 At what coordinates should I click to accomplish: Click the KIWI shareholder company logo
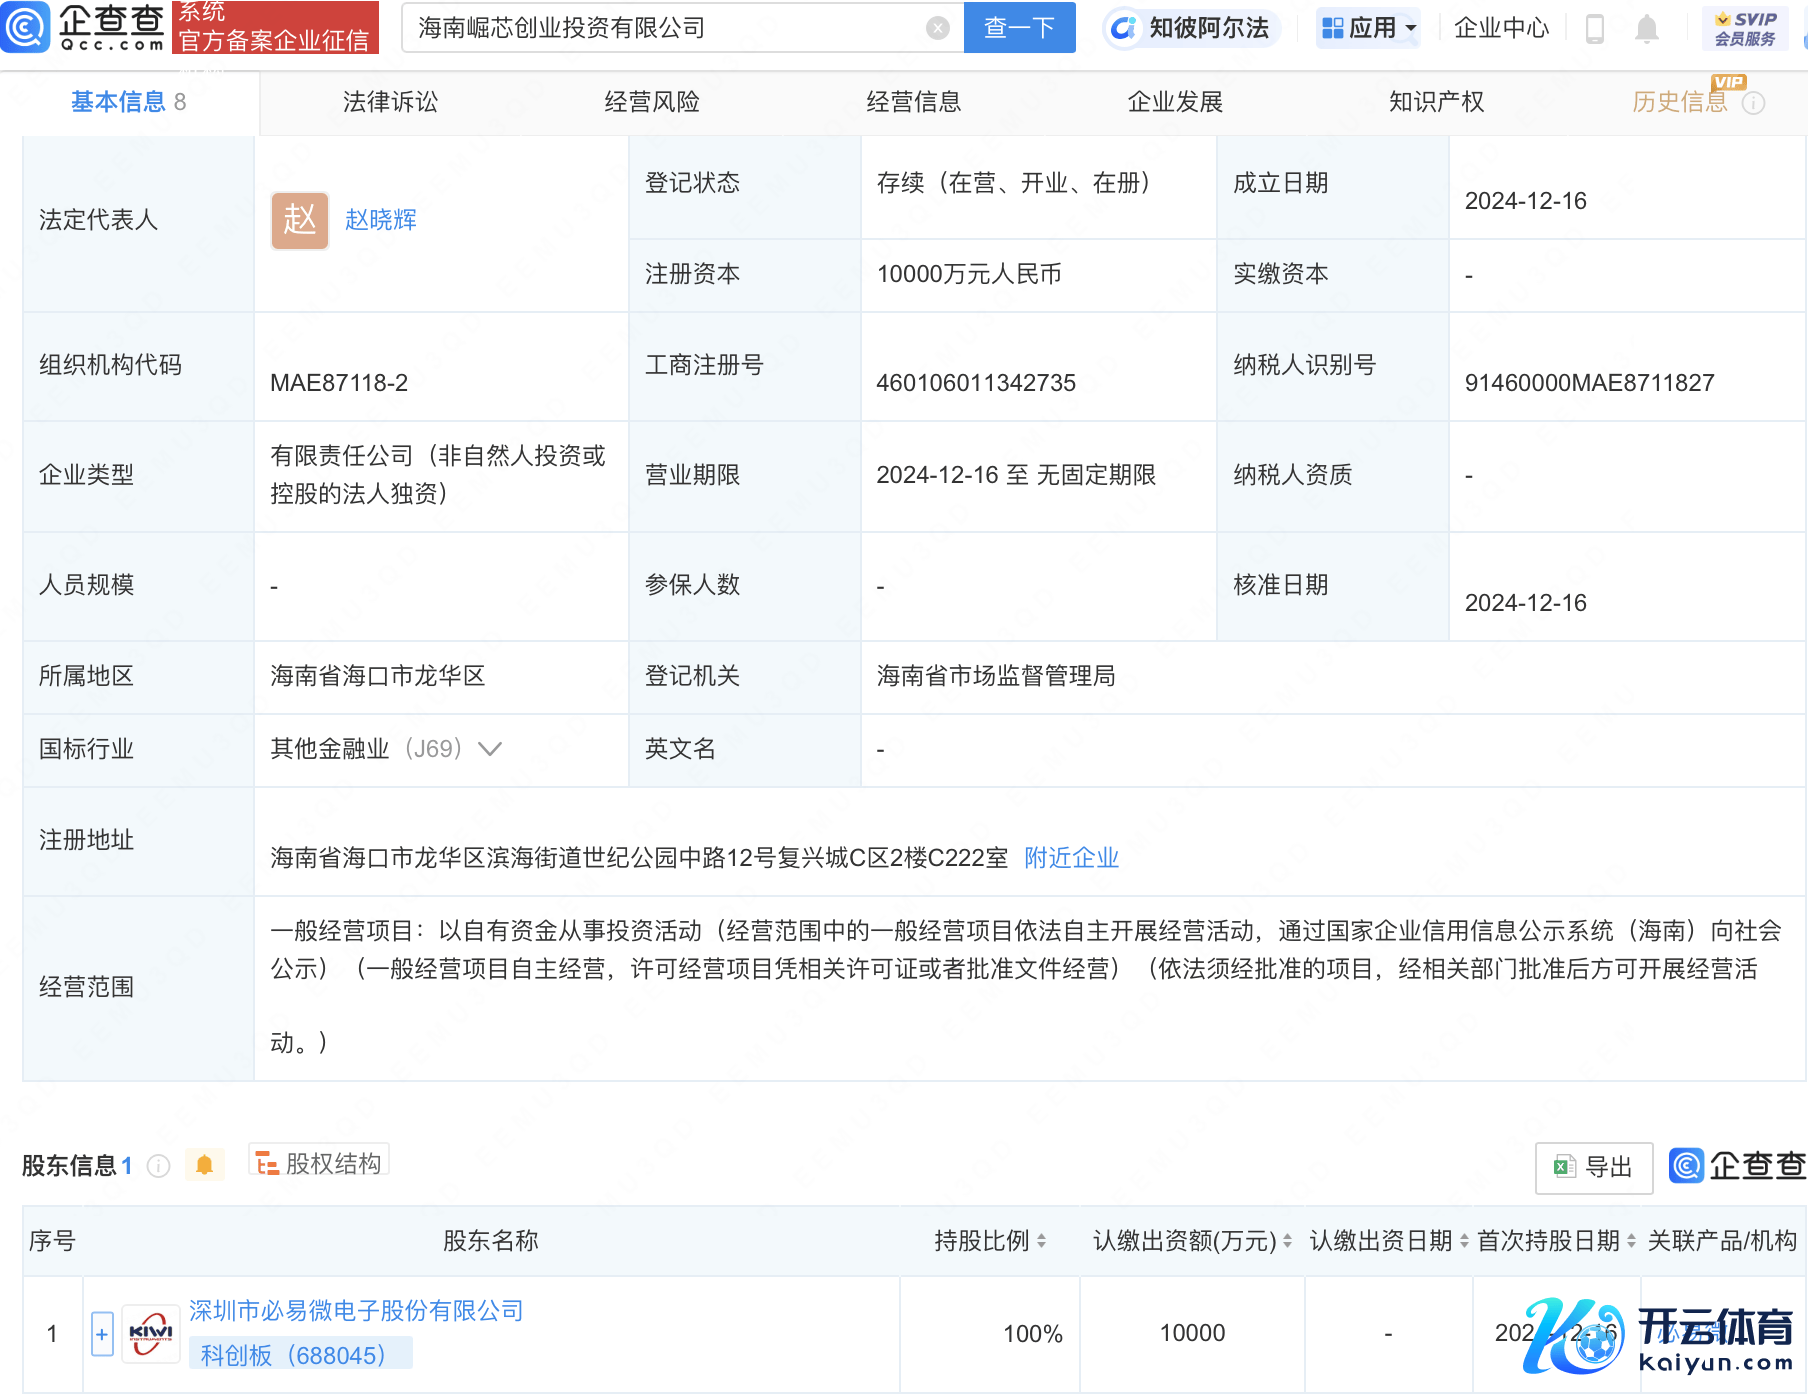[x=150, y=1333]
